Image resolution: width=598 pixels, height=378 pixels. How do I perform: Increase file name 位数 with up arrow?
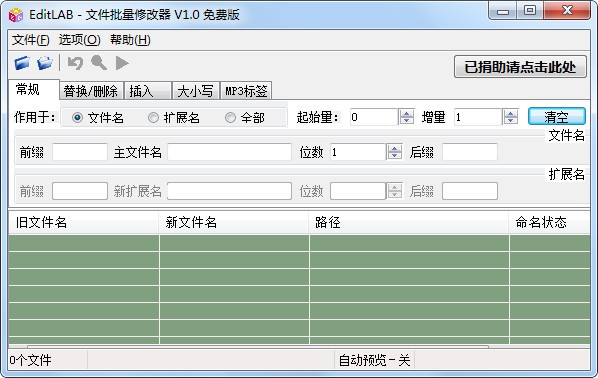click(395, 148)
